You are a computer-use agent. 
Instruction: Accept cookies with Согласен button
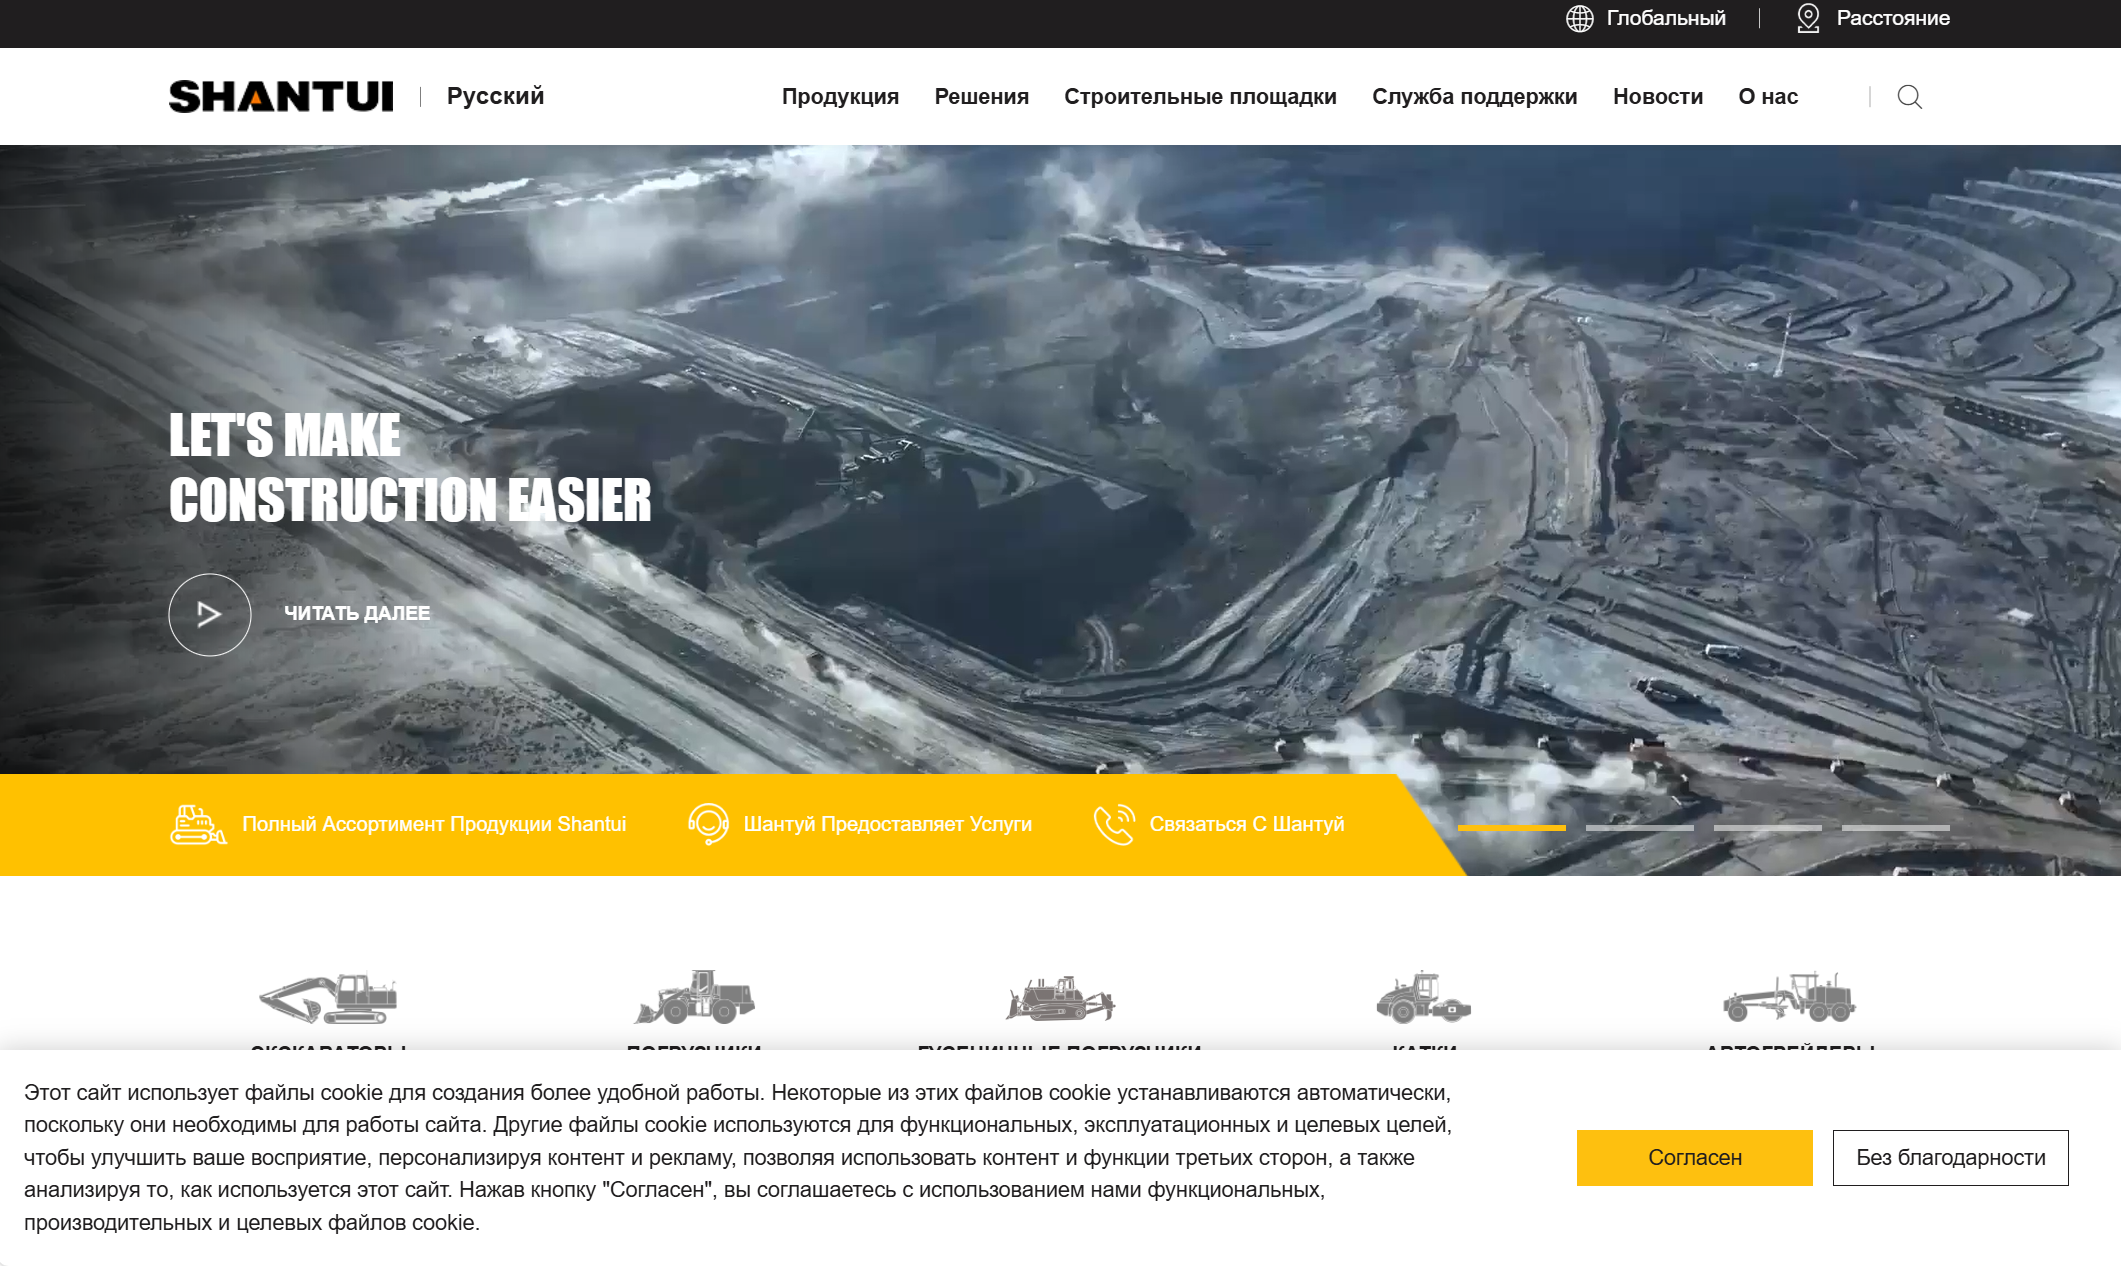pyautogui.click(x=1694, y=1158)
